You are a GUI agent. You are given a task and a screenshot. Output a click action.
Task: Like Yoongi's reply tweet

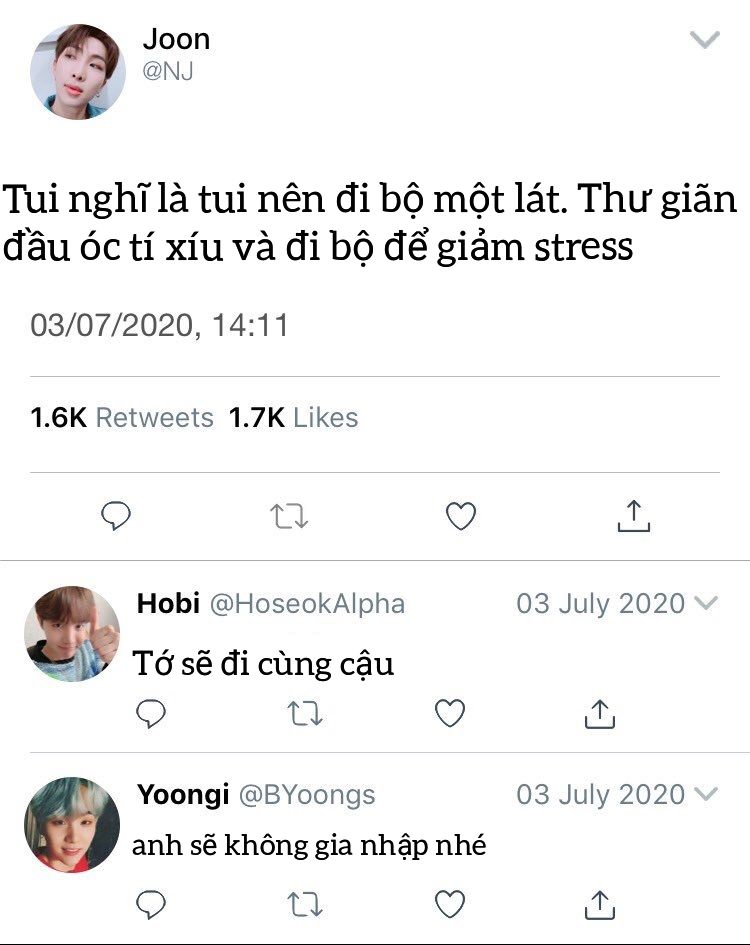pos(450,904)
